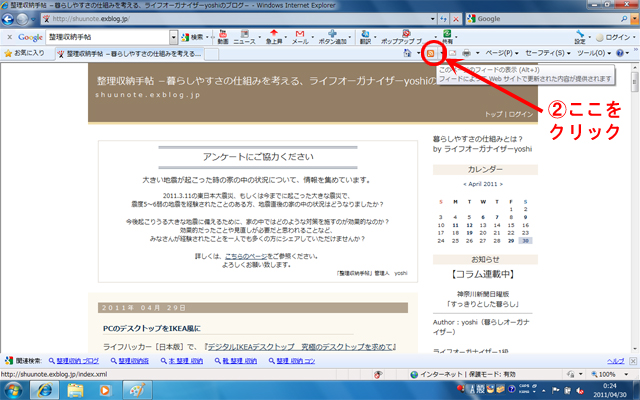The image size is (640, 400).
Task: Expand Google Toolbar search box dropdown
Action: pyautogui.click(x=173, y=37)
